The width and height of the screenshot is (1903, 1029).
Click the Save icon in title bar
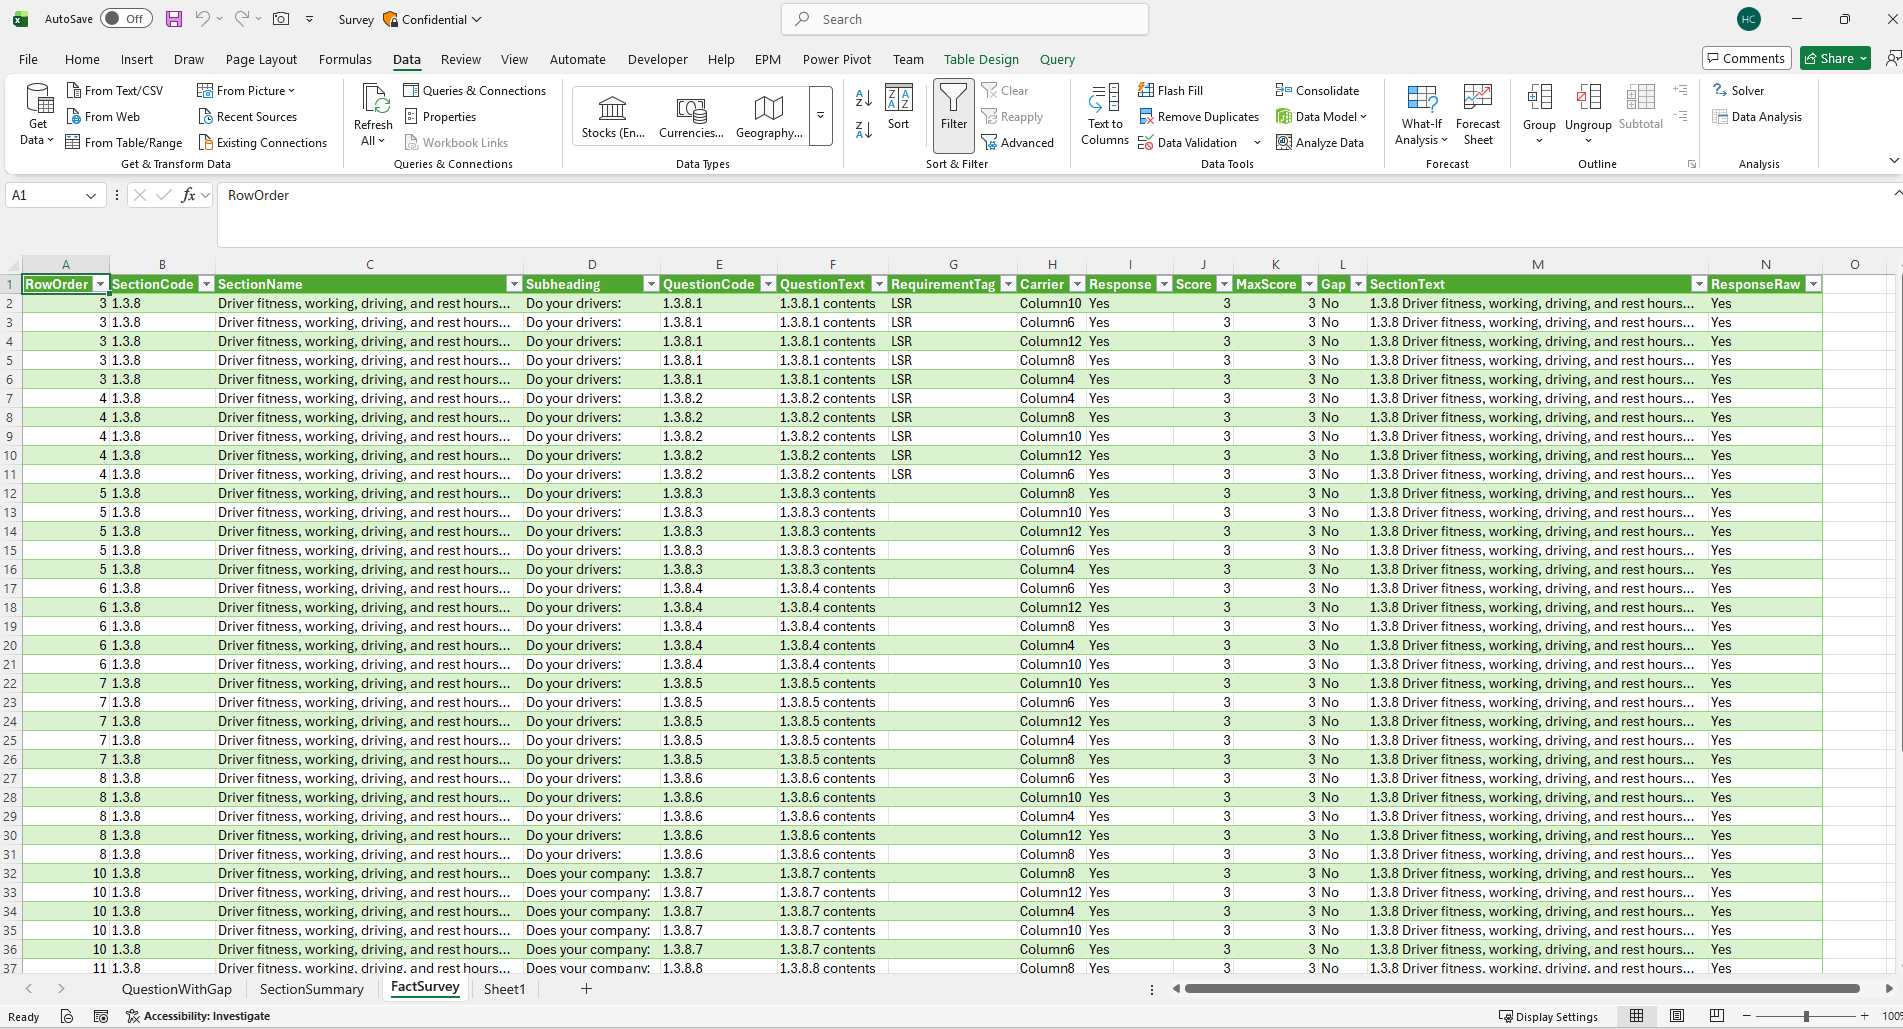tap(174, 19)
